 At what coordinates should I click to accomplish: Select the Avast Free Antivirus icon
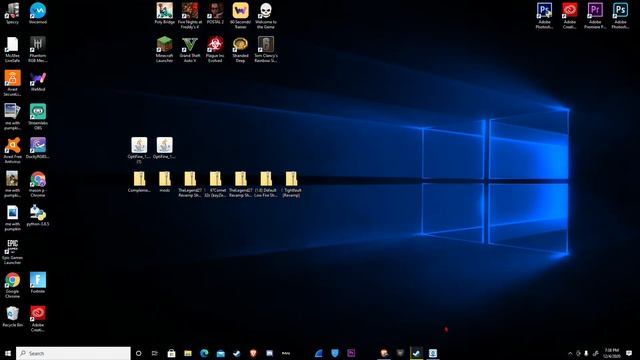pos(12,150)
